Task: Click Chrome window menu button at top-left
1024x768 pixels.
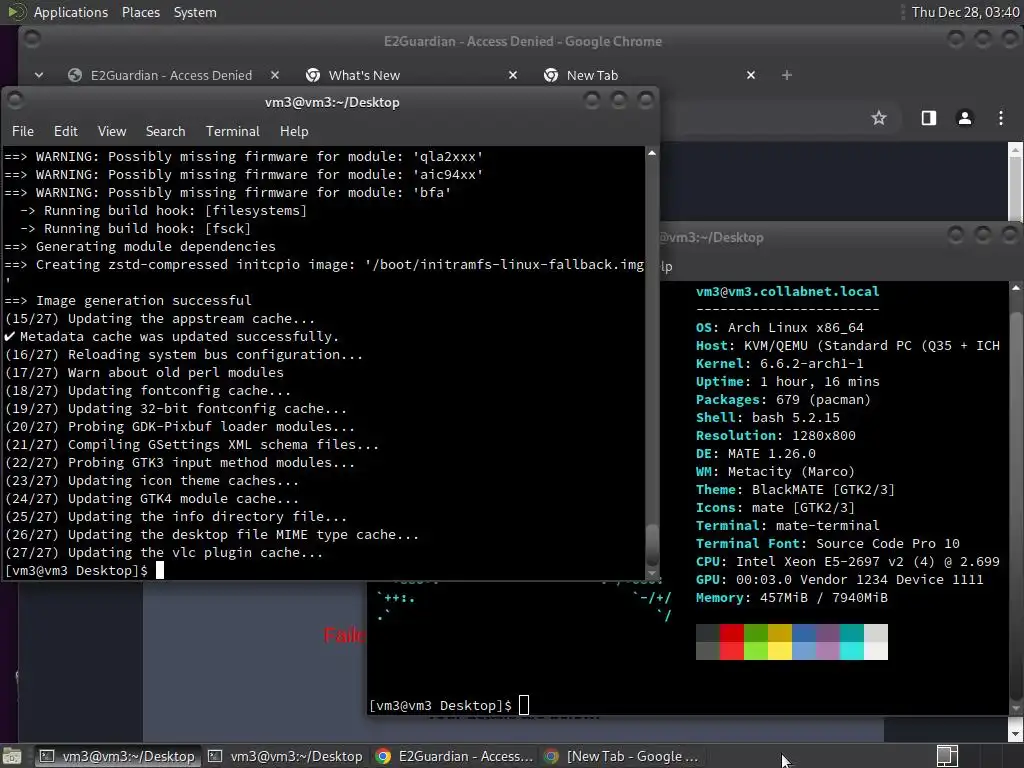Action: click(32, 39)
